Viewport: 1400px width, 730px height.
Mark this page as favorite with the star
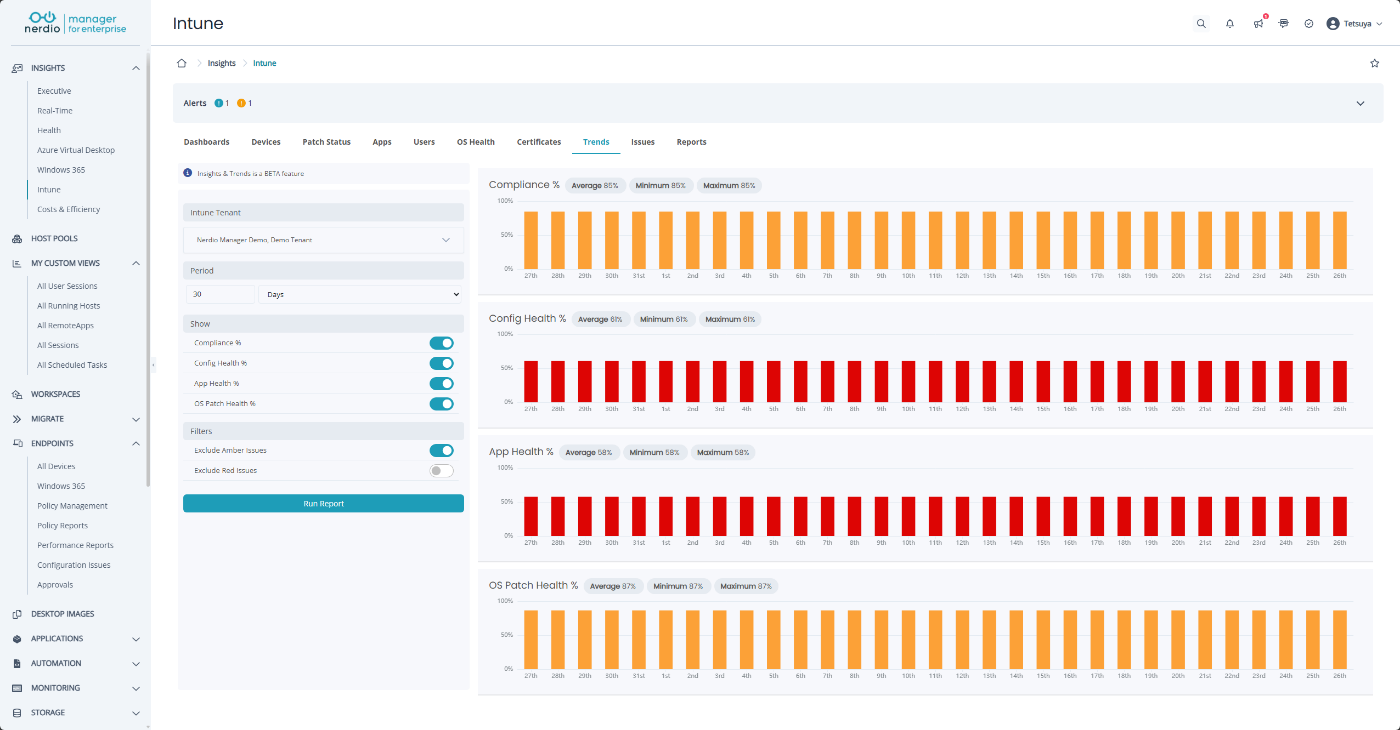point(1374,63)
